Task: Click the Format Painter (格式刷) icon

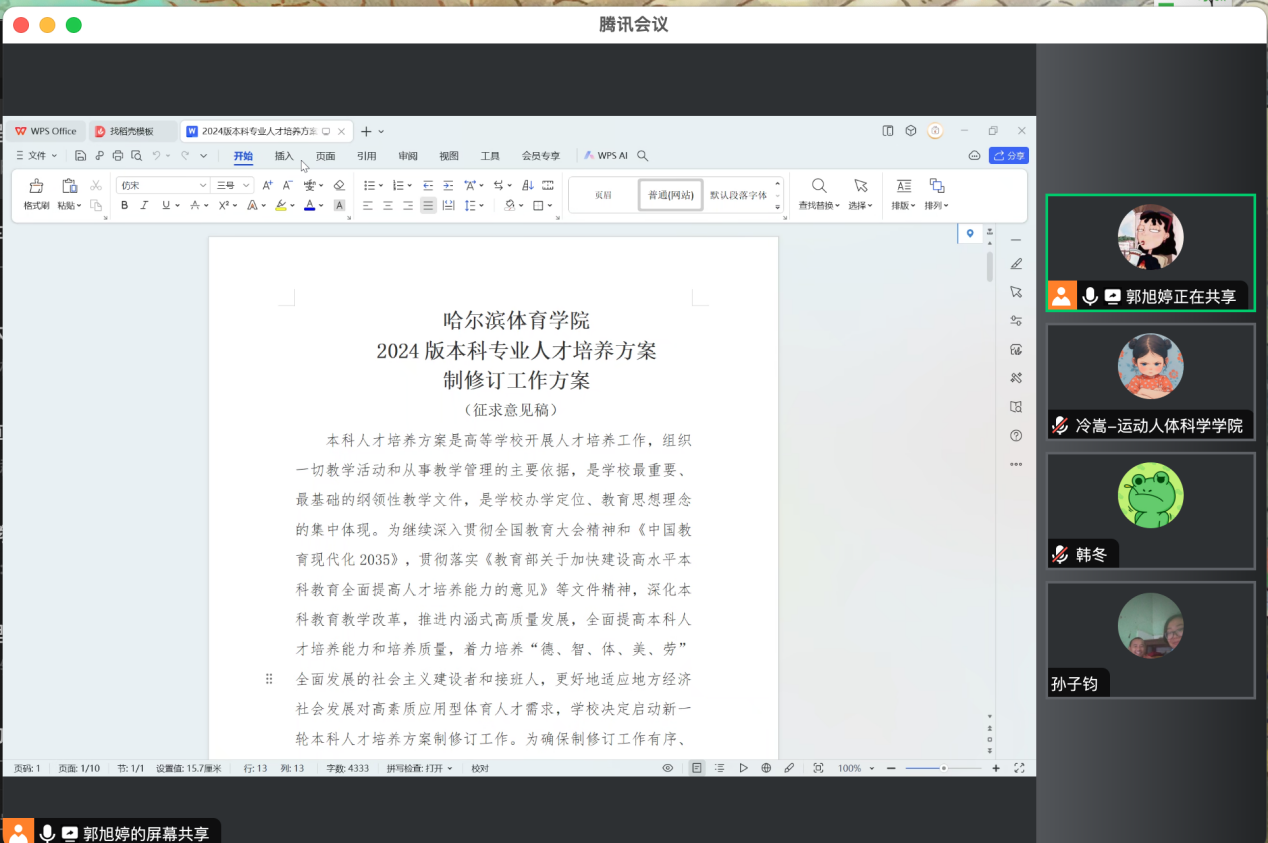Action: coord(36,186)
